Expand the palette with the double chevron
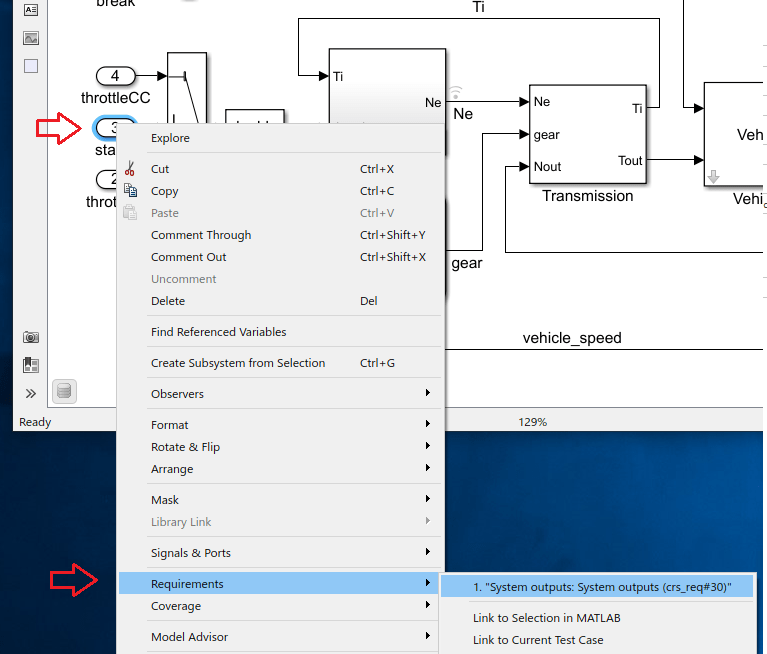This screenshot has width=767, height=654. coord(30,393)
